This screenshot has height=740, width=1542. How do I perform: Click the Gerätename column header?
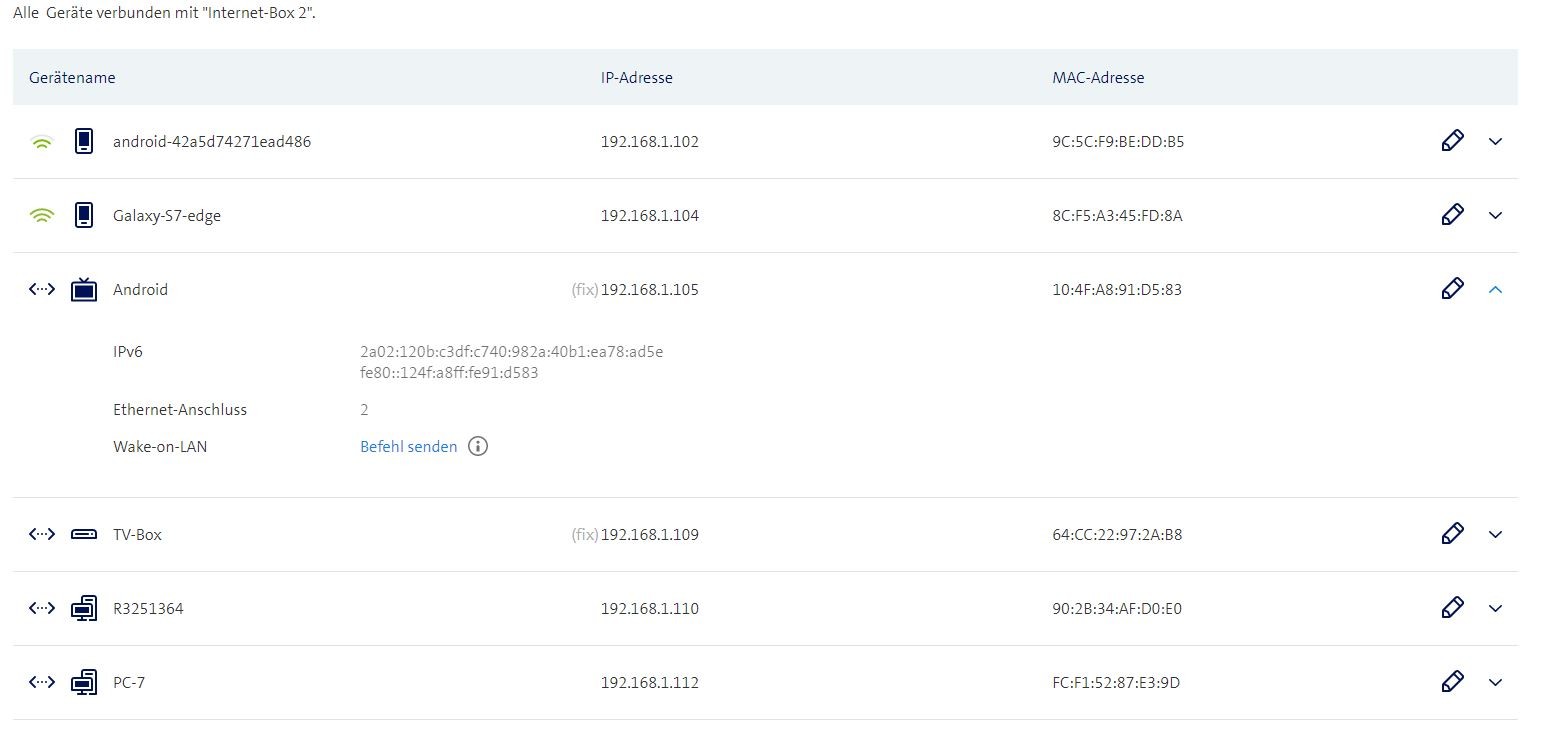[72, 78]
